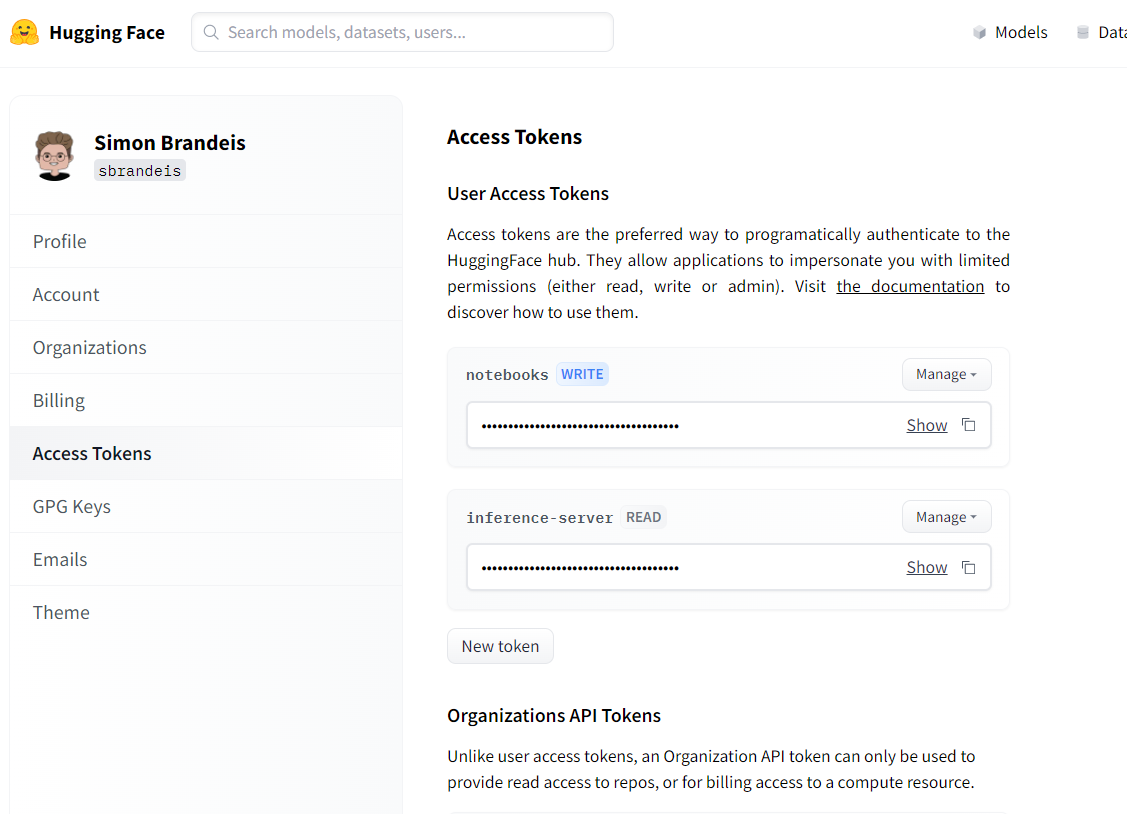Viewport: 1127px width, 814px height.
Task: Show the notebooks token value
Action: 926,425
